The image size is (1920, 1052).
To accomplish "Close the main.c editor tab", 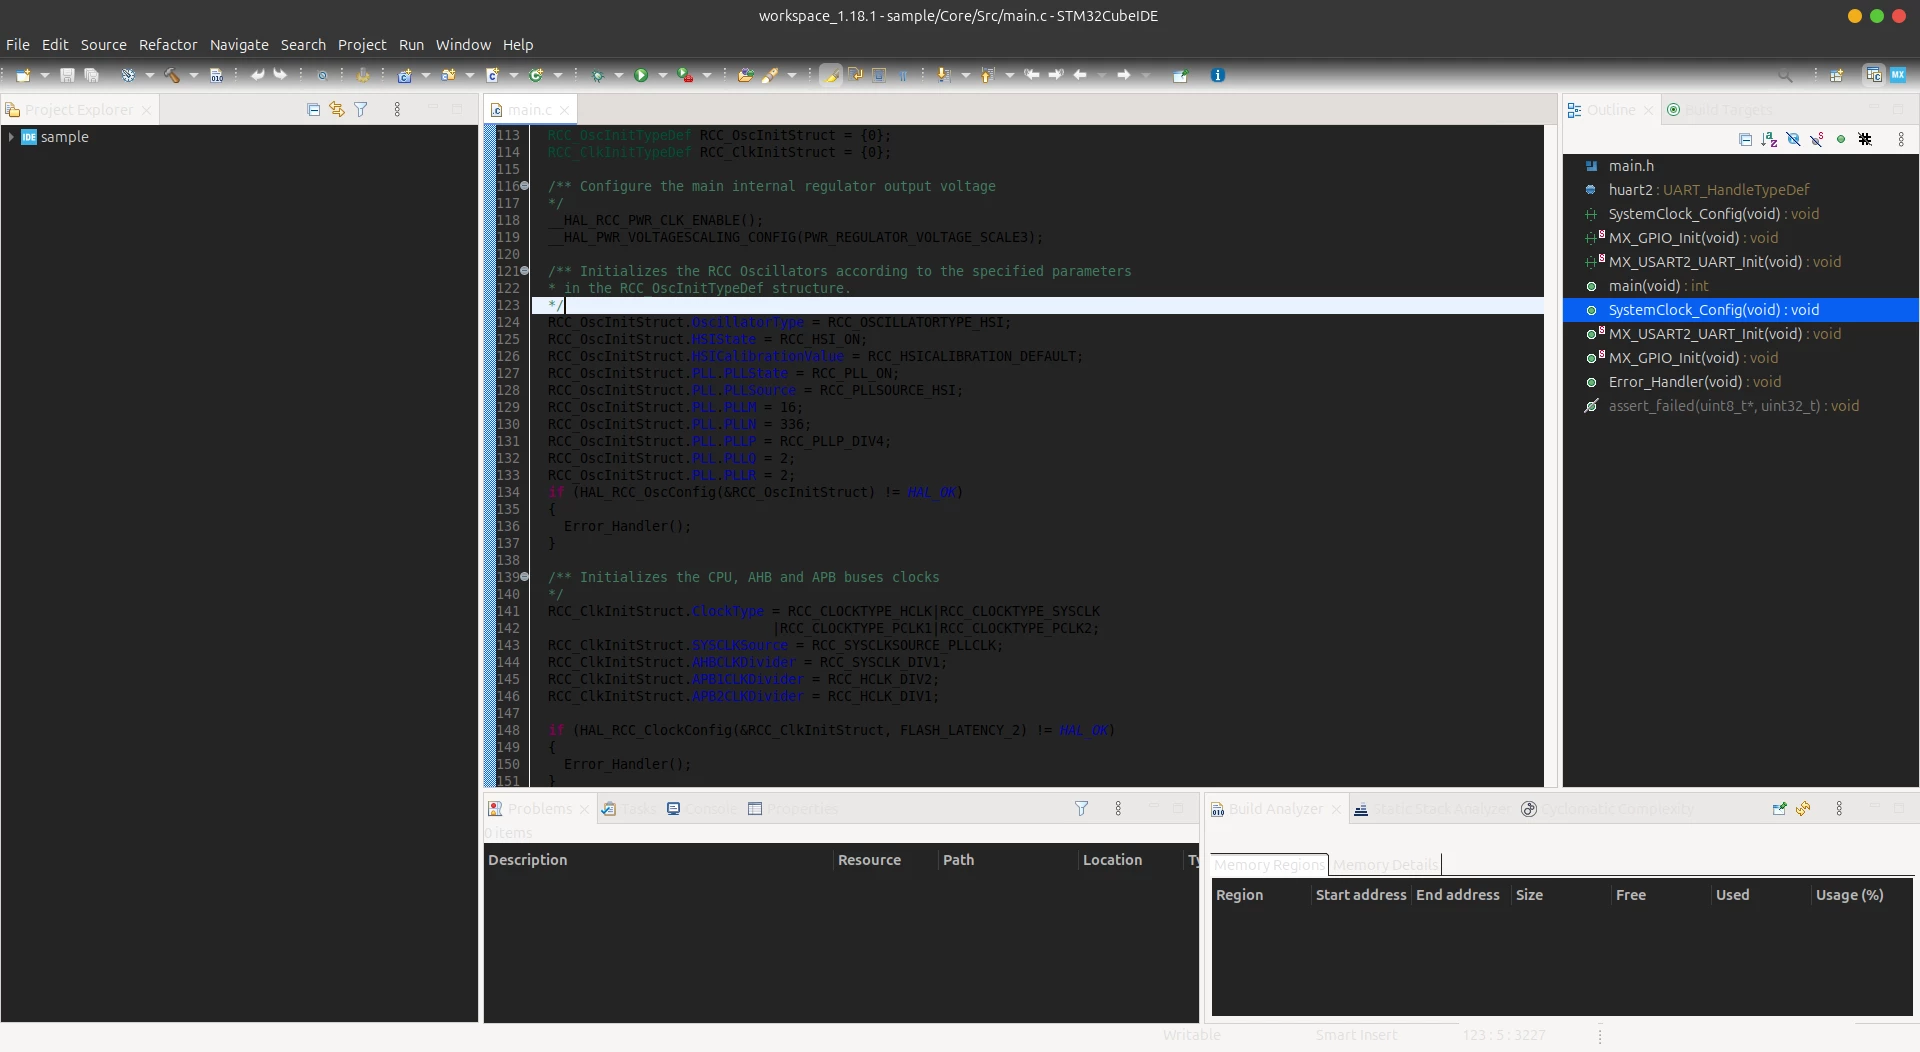I will pos(564,110).
